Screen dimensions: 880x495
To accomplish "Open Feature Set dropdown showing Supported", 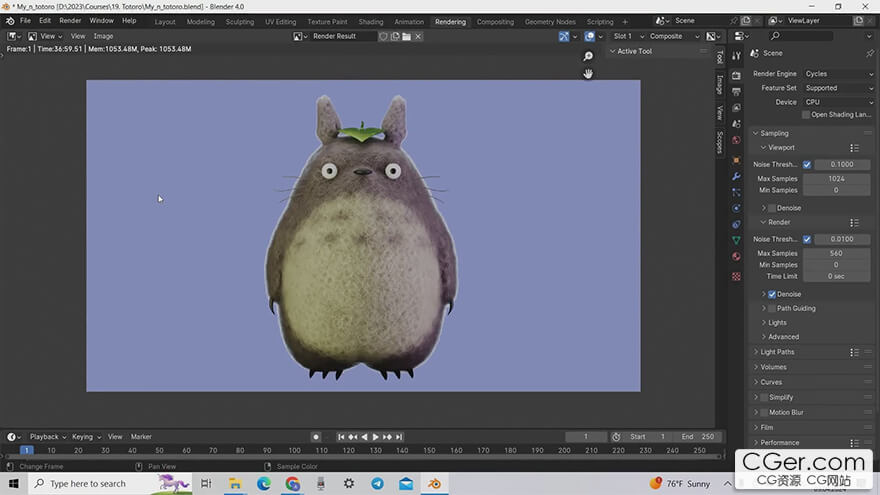I will tap(838, 88).
